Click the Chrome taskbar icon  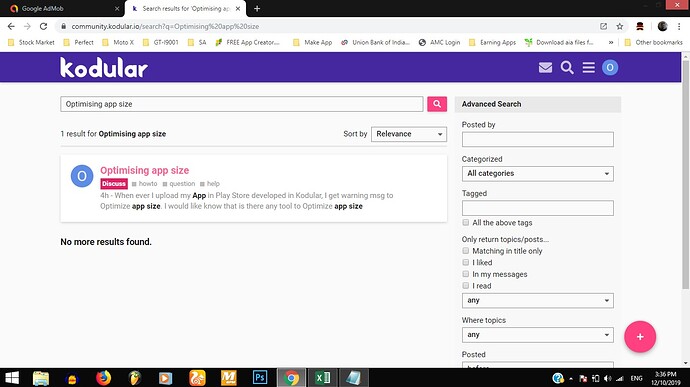point(291,378)
